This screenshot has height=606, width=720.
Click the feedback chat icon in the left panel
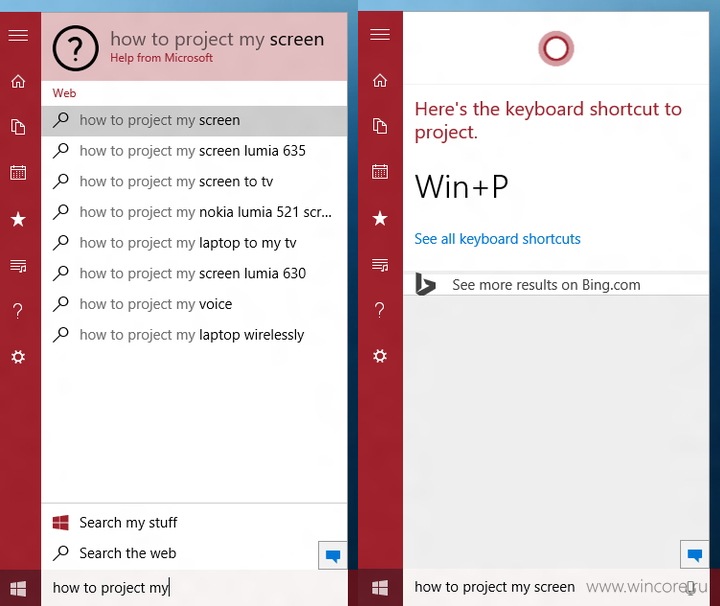coord(332,556)
